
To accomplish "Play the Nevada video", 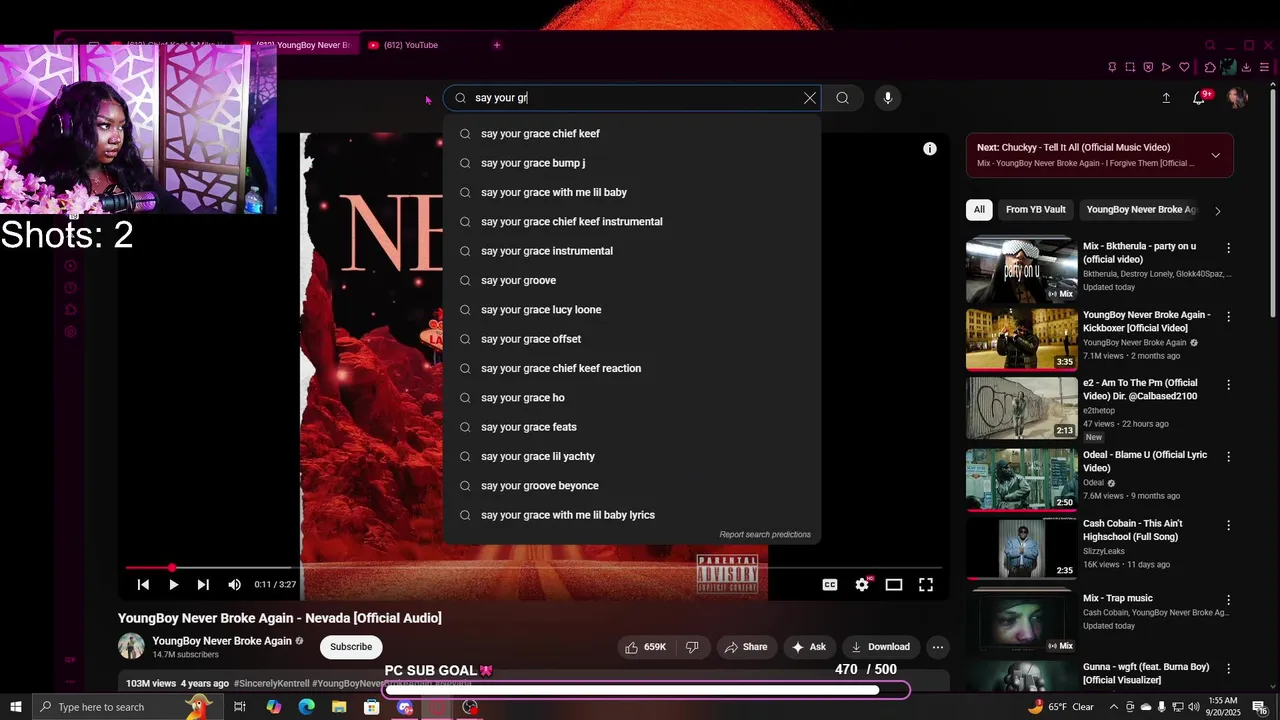I will pyautogui.click(x=173, y=585).
